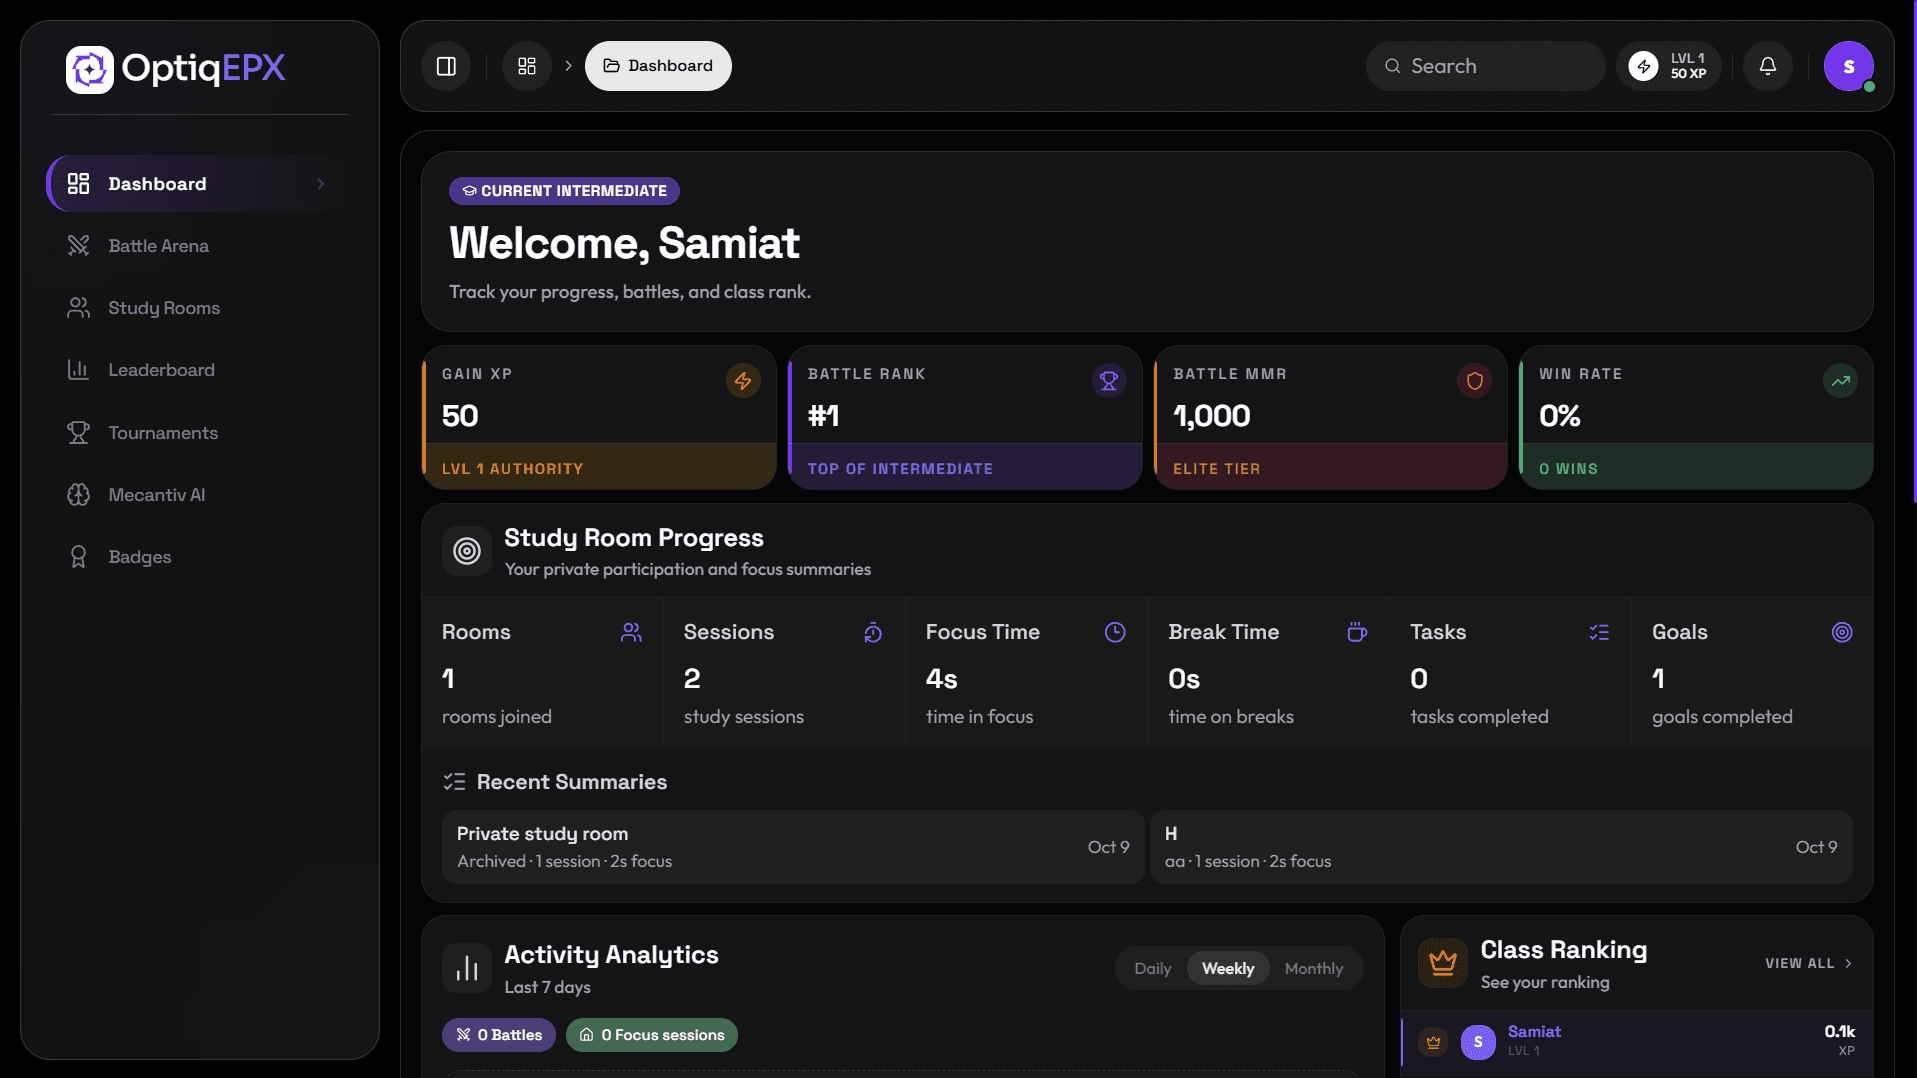This screenshot has width=1917, height=1078.
Task: Click the Activity Analytics chart icon
Action: click(x=467, y=968)
